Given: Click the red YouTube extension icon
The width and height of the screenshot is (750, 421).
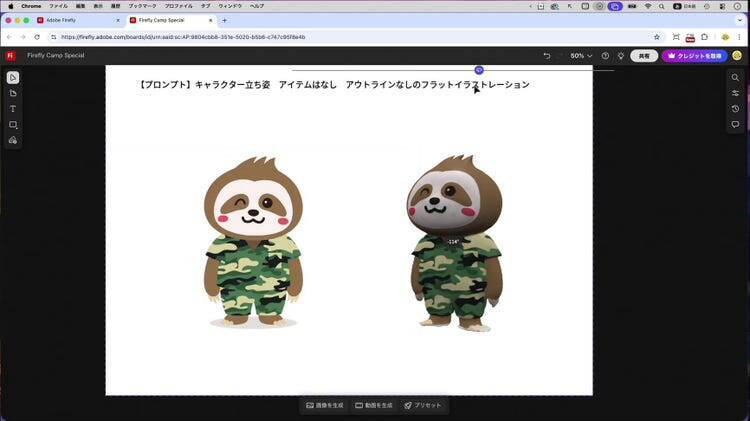Looking at the screenshot, I should [690, 38].
